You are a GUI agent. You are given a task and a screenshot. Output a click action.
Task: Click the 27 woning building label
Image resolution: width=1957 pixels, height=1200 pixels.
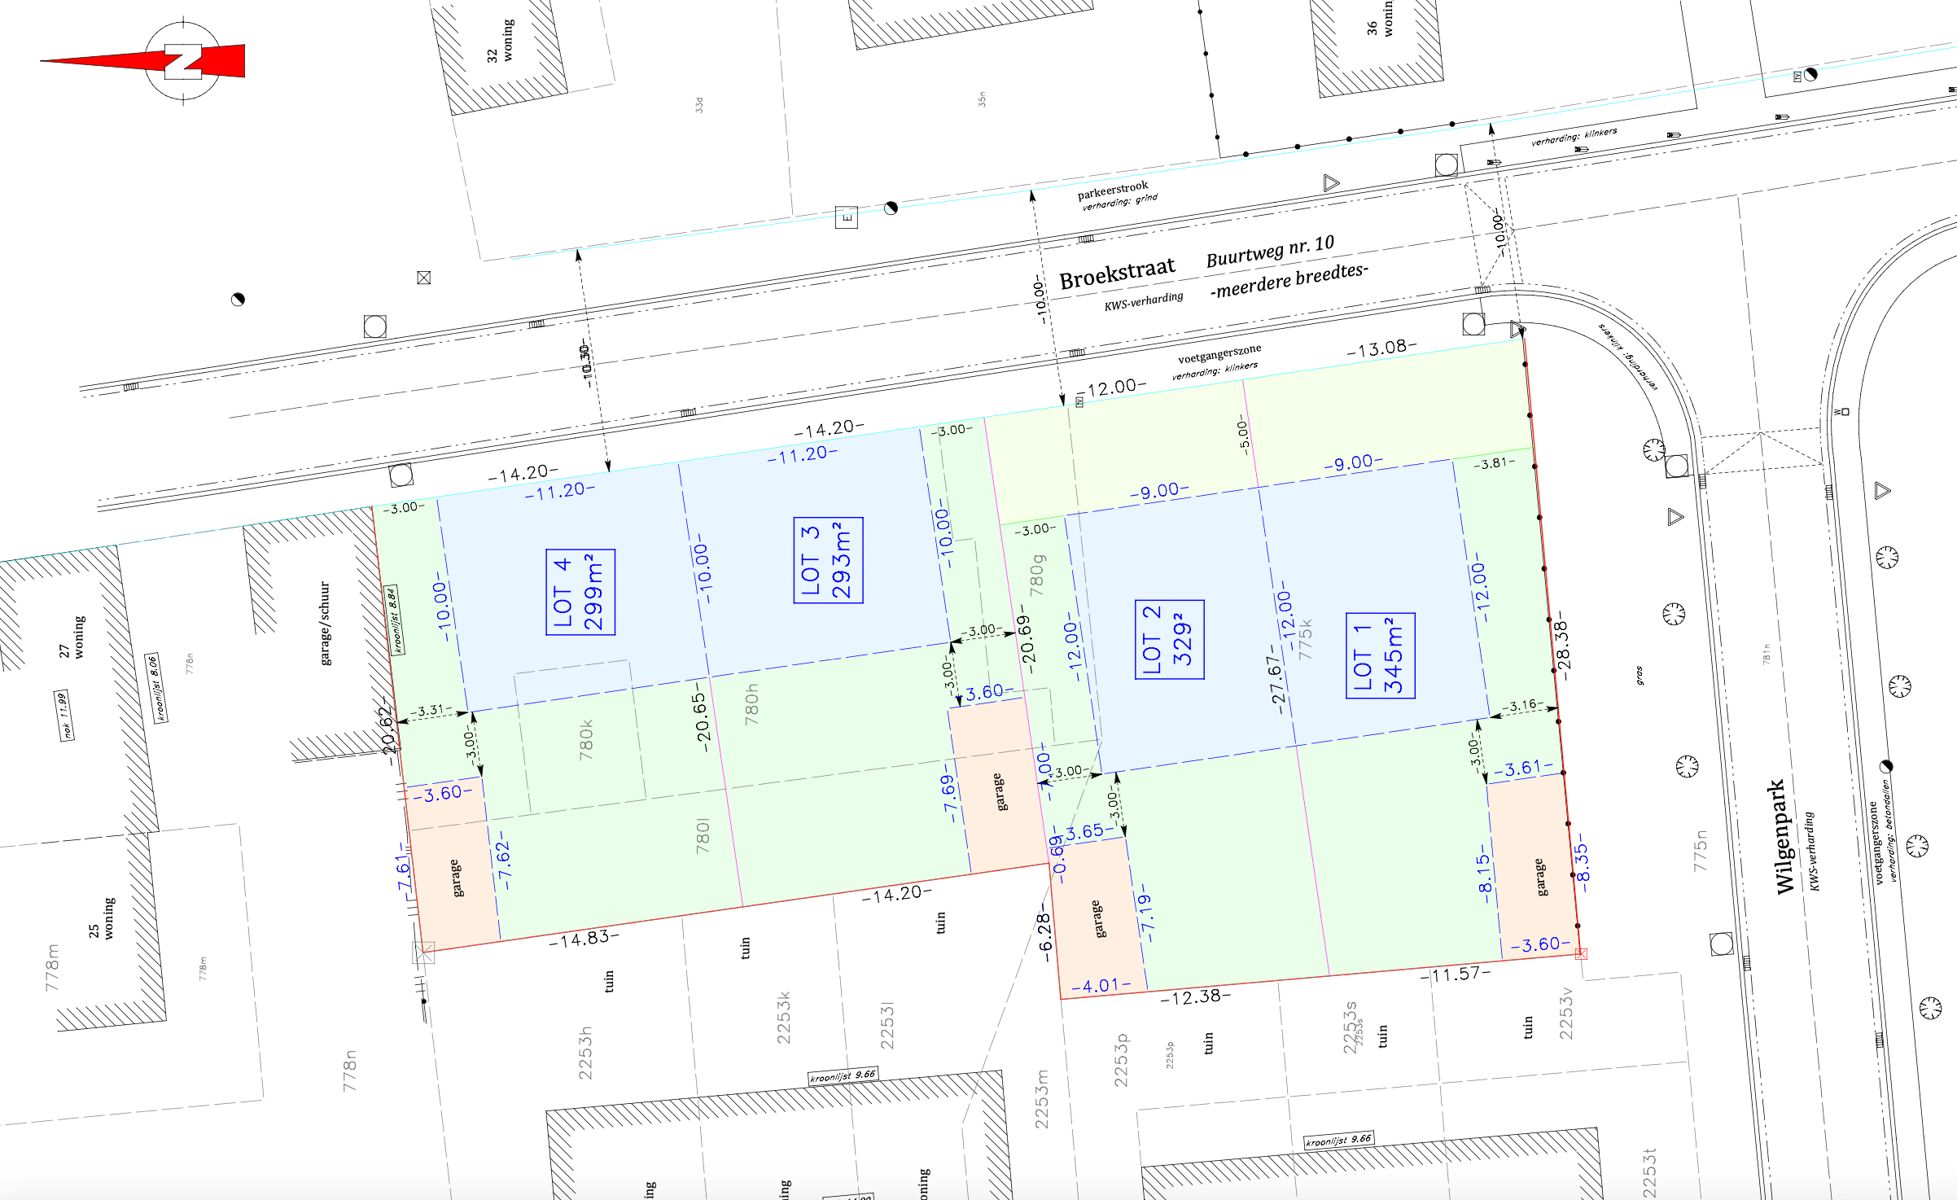pos(72,638)
